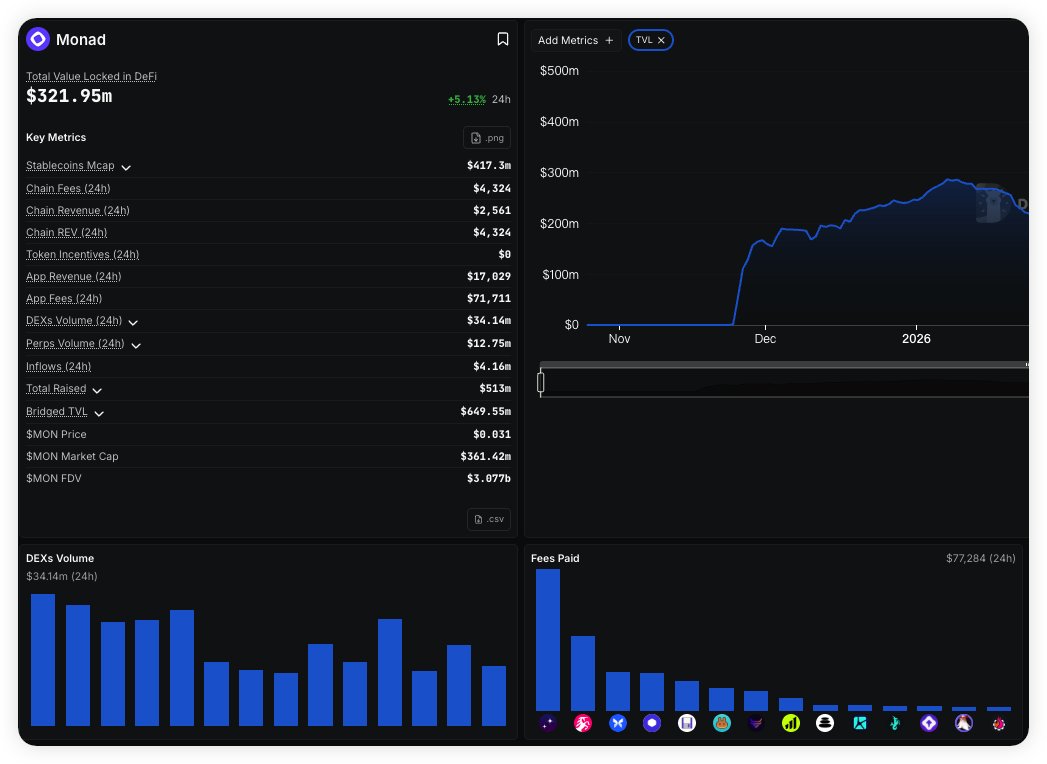Click the left handle of chart range slider
Viewport: 1047px width, 764px height.
click(x=540, y=382)
